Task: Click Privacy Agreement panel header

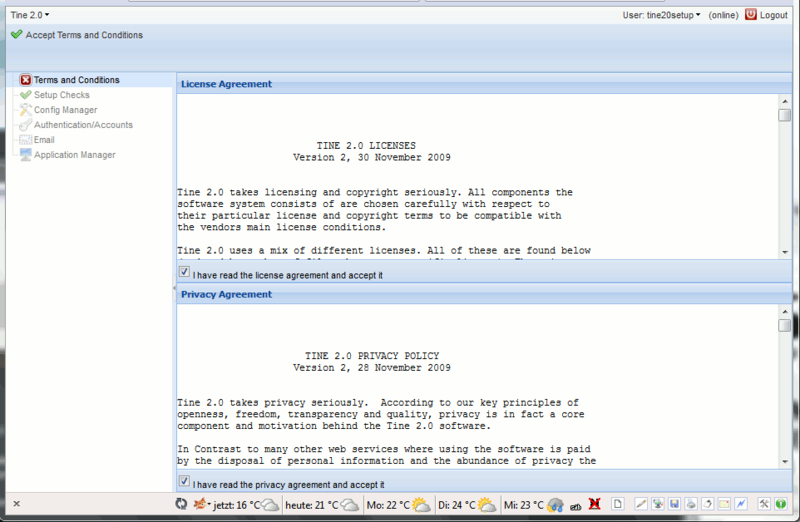Action: point(484,294)
